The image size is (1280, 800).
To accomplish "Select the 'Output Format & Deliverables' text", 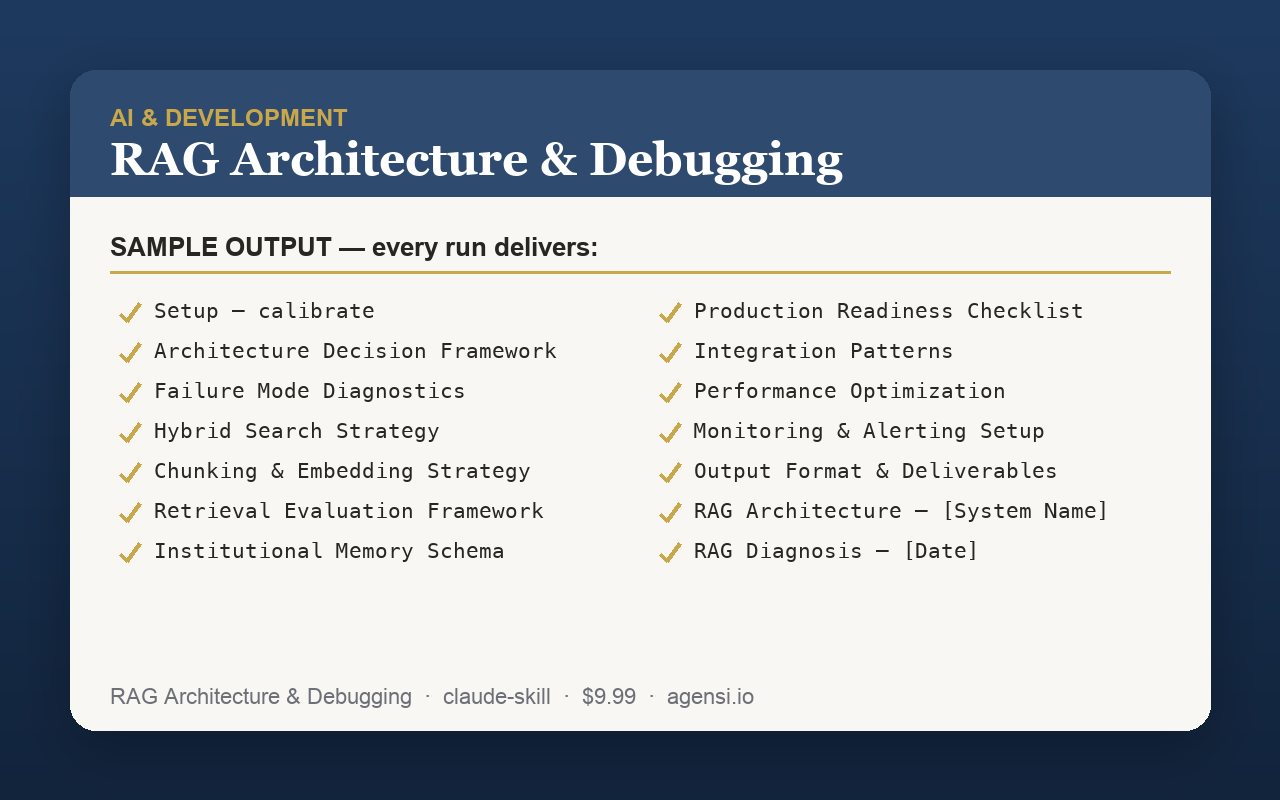I will coord(876,471).
